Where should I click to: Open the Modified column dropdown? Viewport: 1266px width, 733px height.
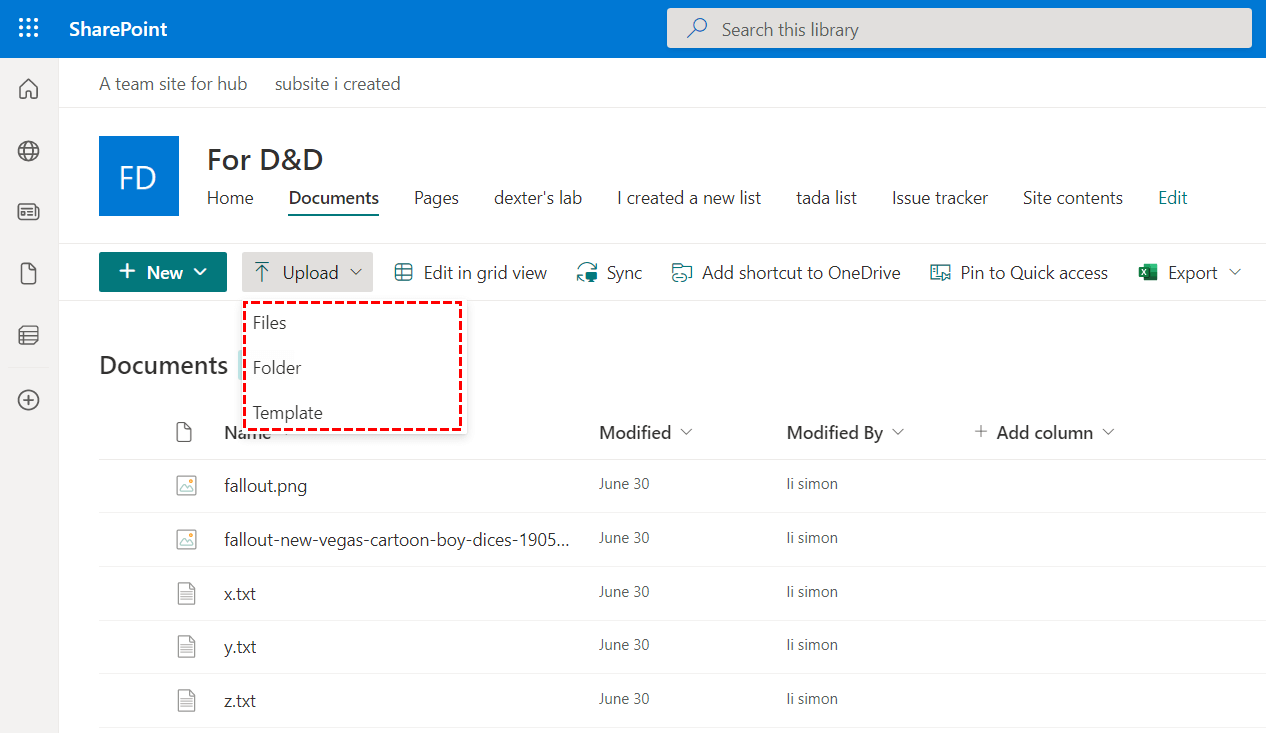coord(645,432)
